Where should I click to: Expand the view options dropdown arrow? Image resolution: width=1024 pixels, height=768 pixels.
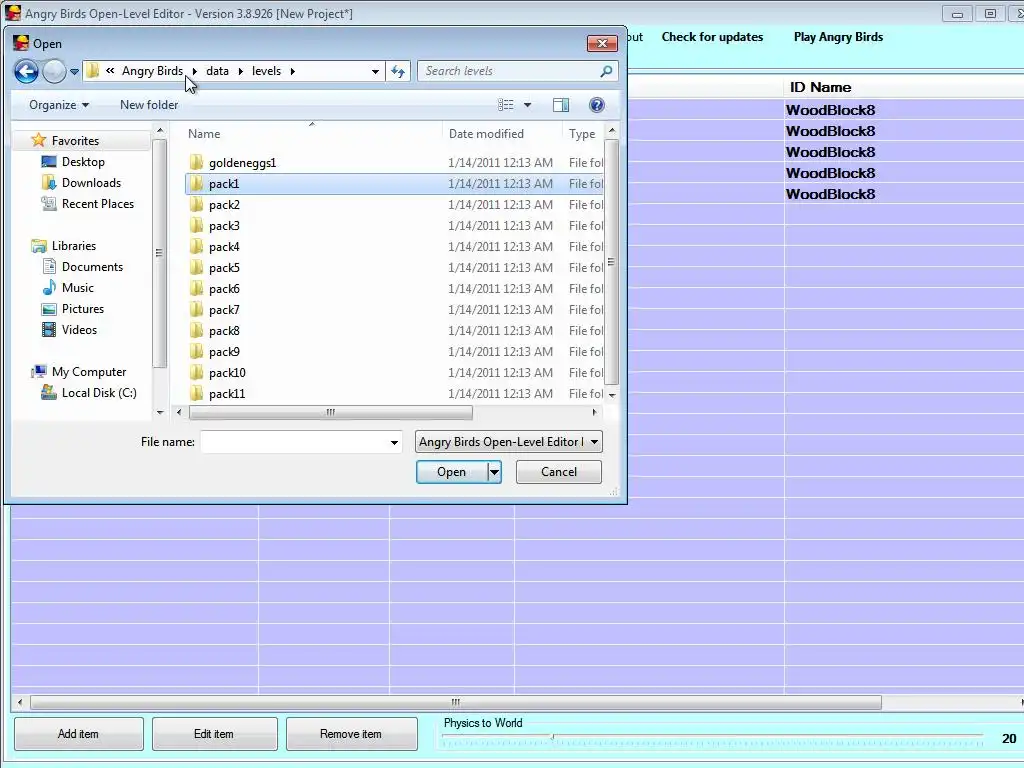pyautogui.click(x=528, y=105)
